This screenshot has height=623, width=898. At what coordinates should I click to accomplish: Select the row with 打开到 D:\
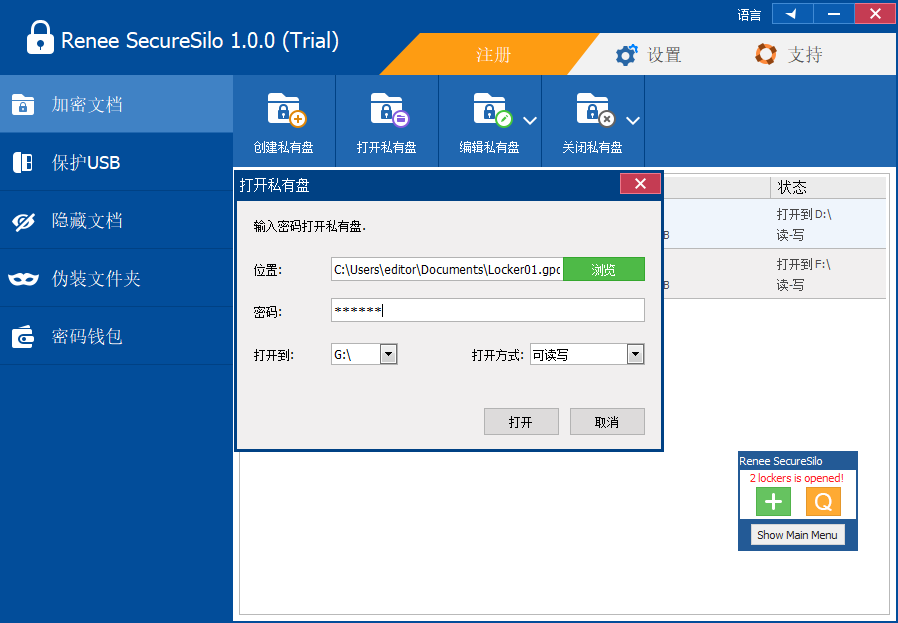(x=773, y=224)
